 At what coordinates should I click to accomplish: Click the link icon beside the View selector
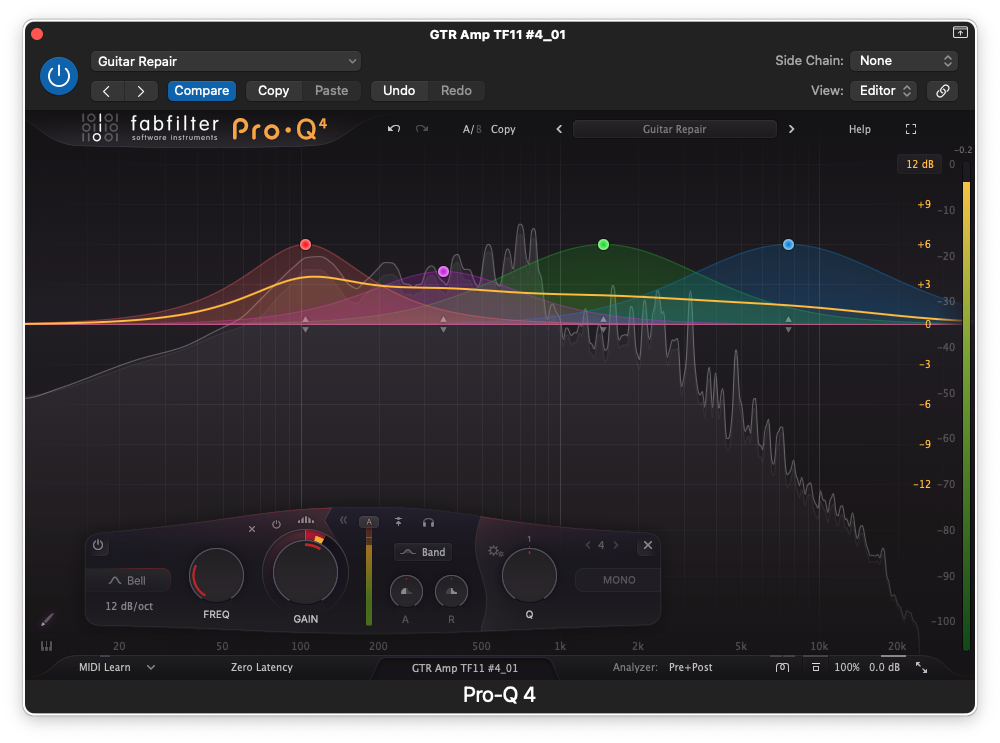(x=941, y=91)
